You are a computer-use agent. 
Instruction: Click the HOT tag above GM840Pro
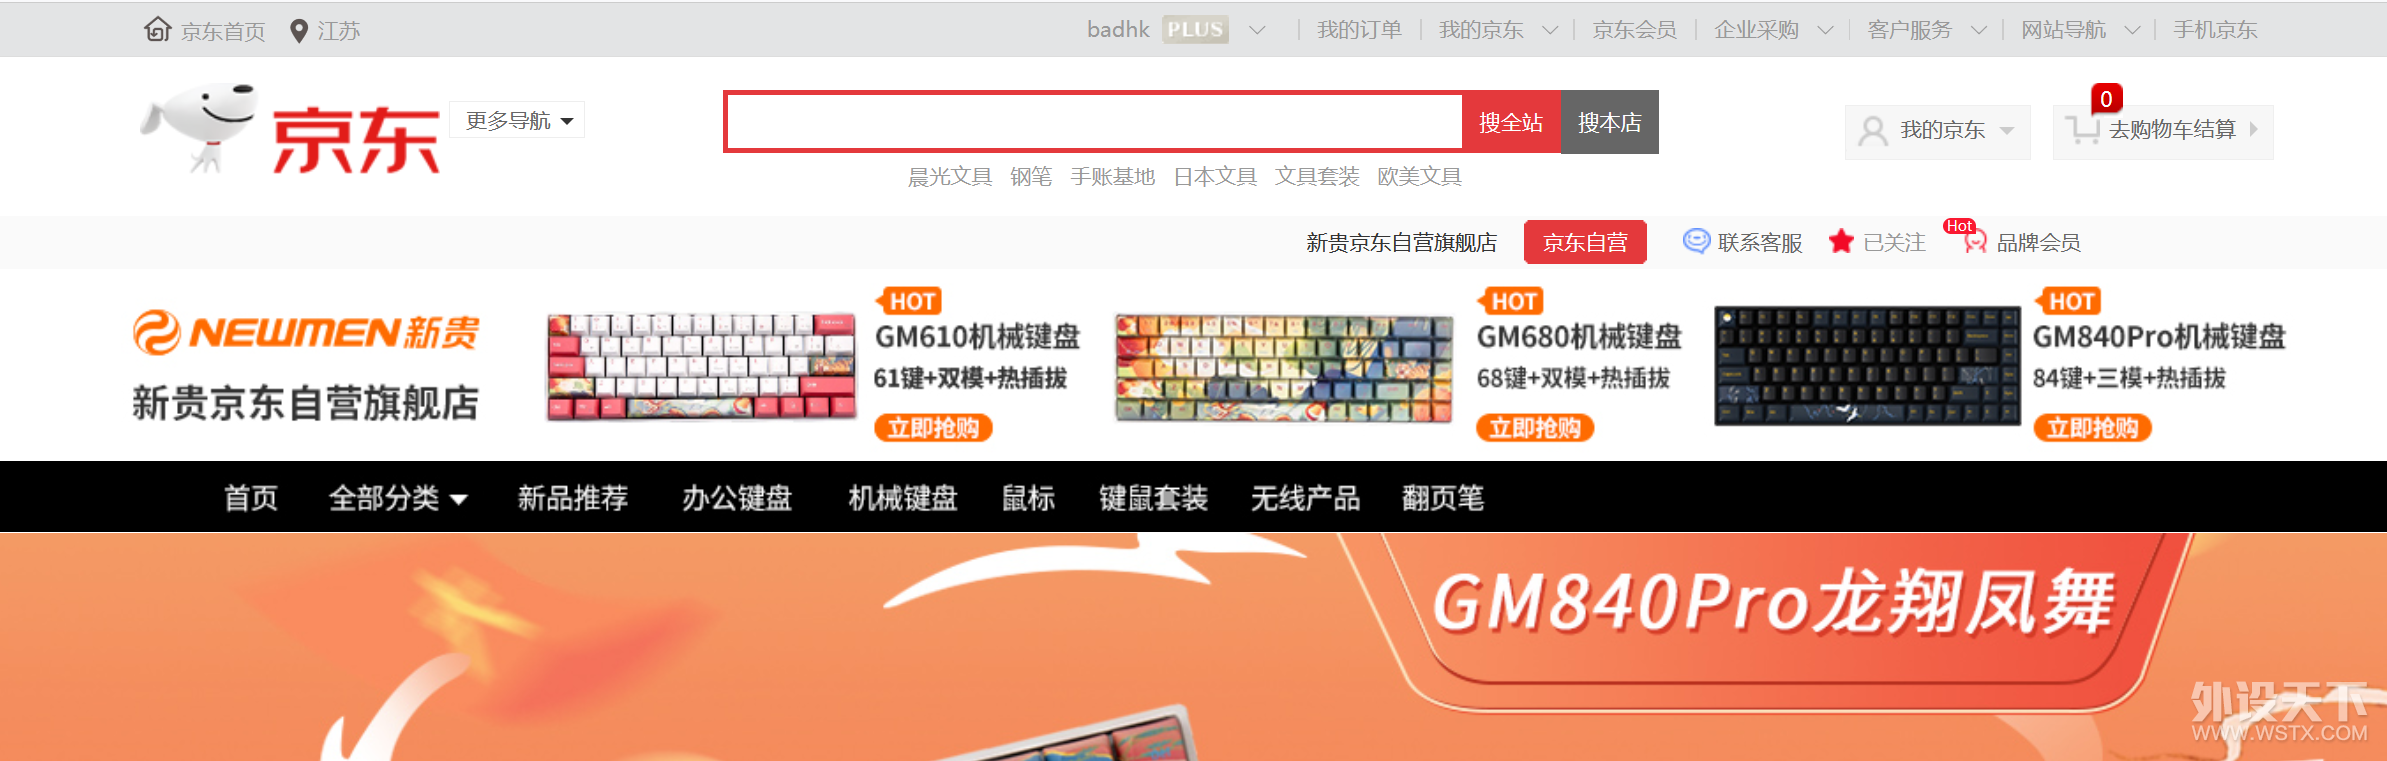click(x=2068, y=301)
